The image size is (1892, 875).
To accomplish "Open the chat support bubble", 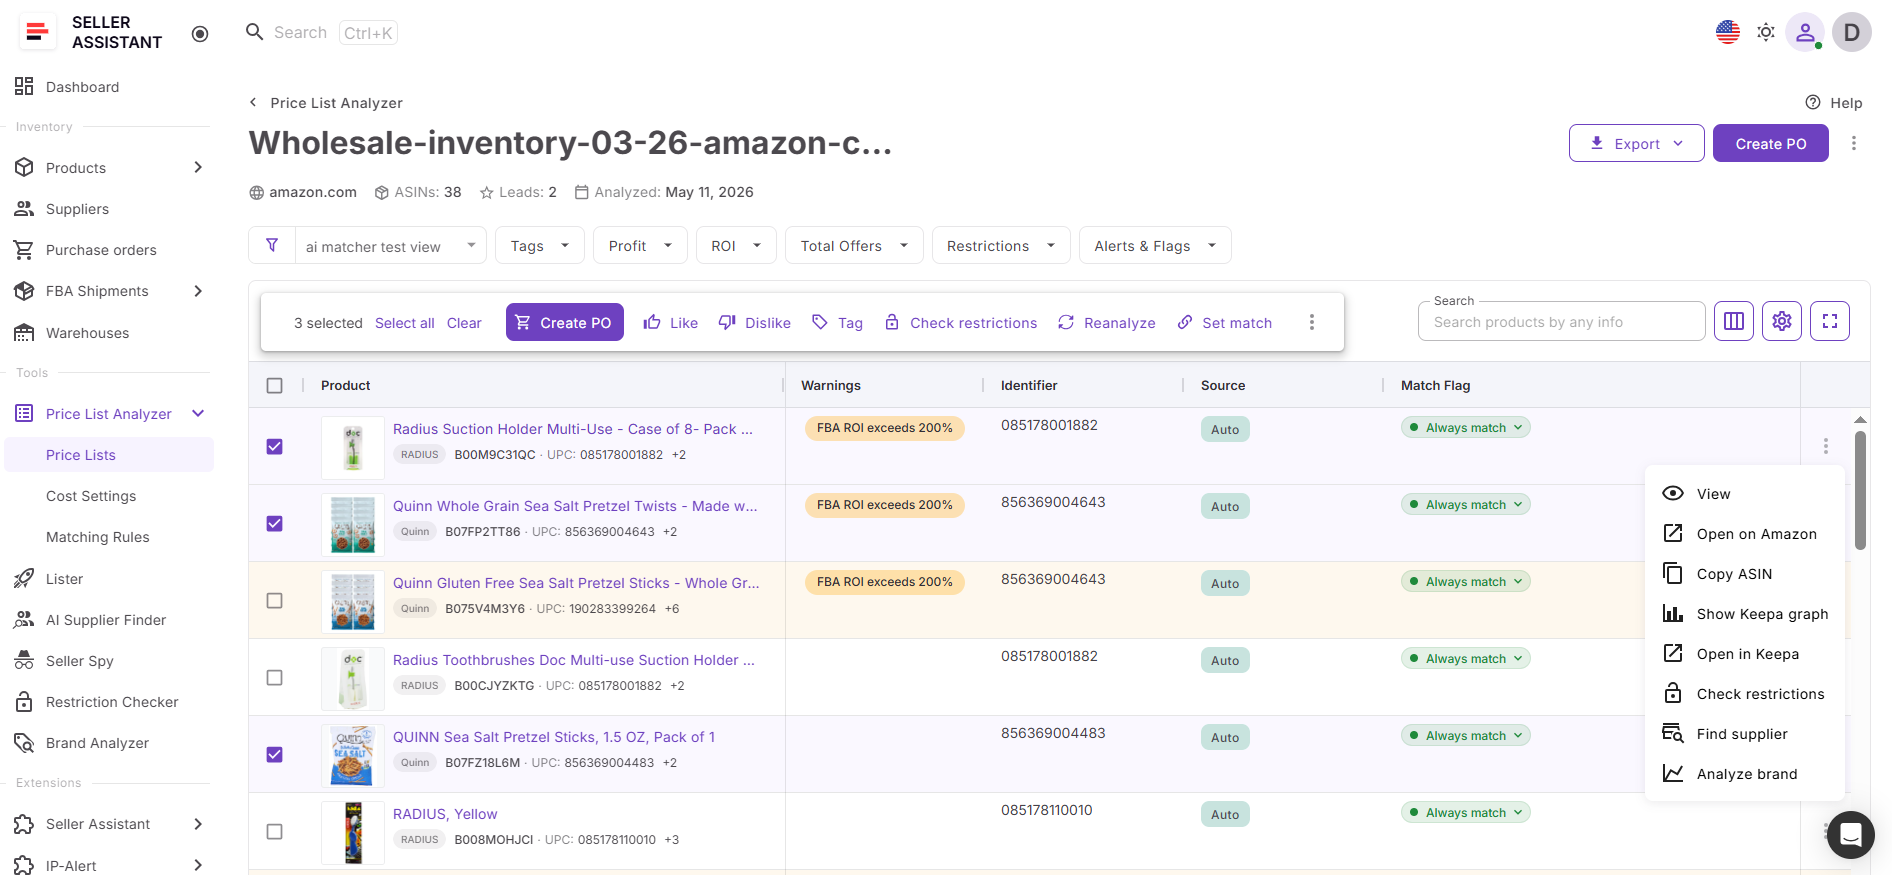I will pyautogui.click(x=1851, y=834).
